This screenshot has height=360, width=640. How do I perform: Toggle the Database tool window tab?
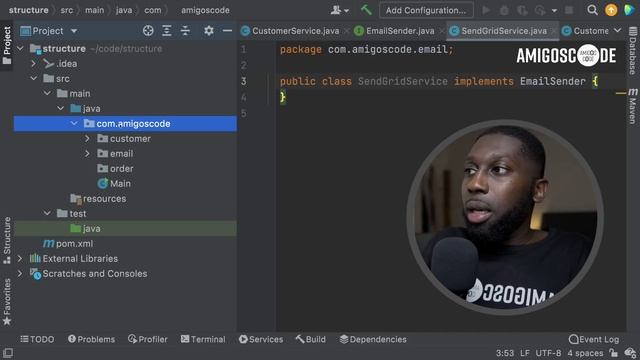[633, 51]
